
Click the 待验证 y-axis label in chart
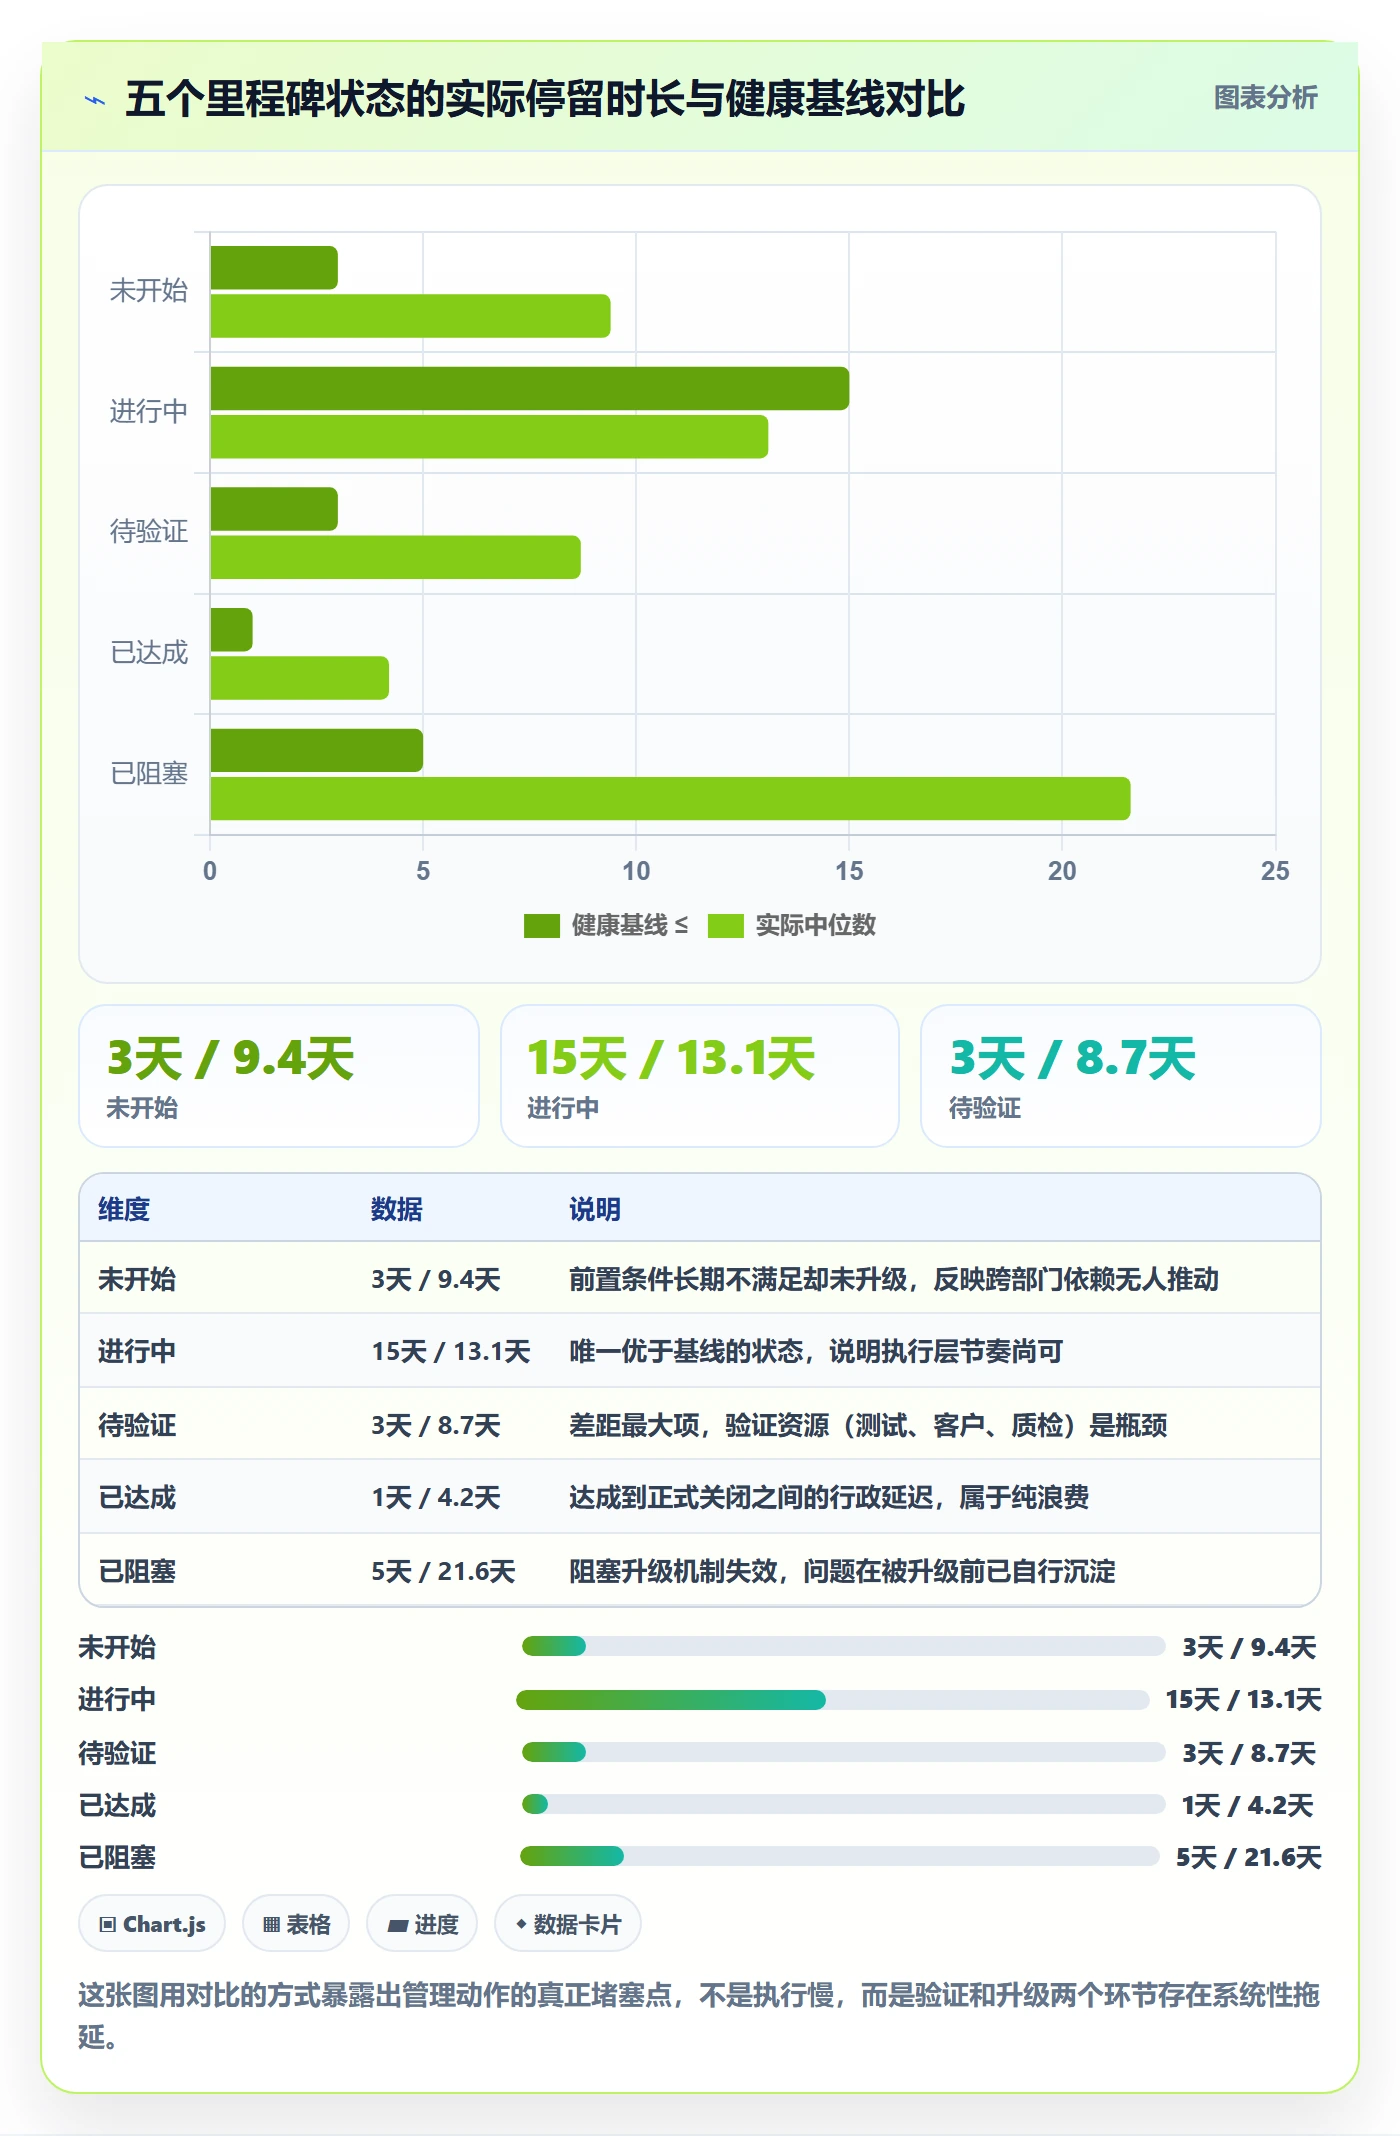point(149,531)
